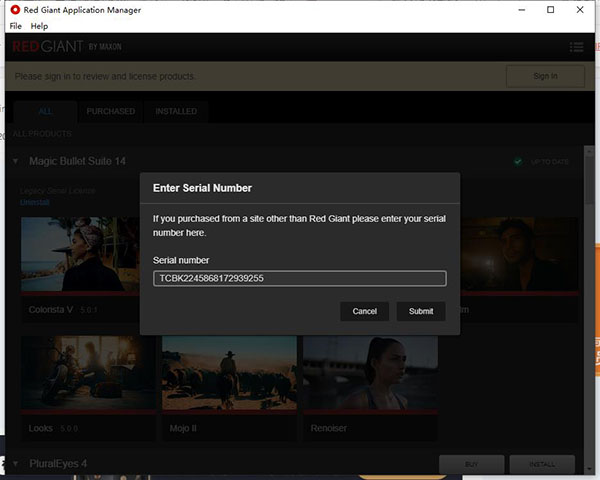The width and height of the screenshot is (600, 480).
Task: Click the ALL PRODUCTS heading
Action: tap(42, 134)
